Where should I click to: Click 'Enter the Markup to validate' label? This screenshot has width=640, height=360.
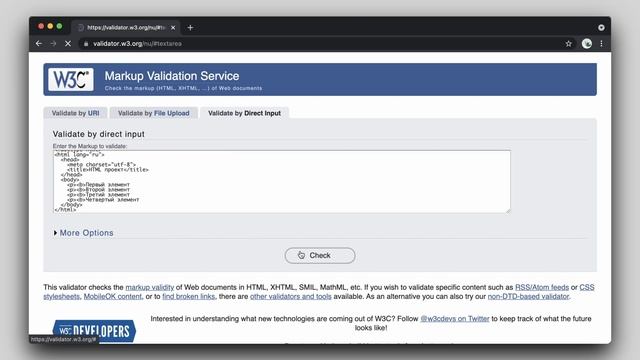90,146
